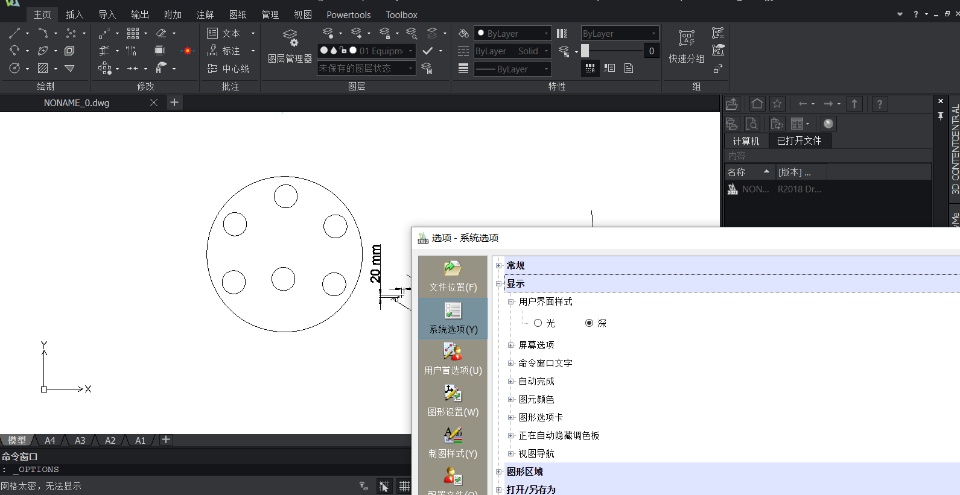Image resolution: width=960 pixels, height=495 pixels.
Task: Collapse the 显示 section
Action: [x=498, y=284]
